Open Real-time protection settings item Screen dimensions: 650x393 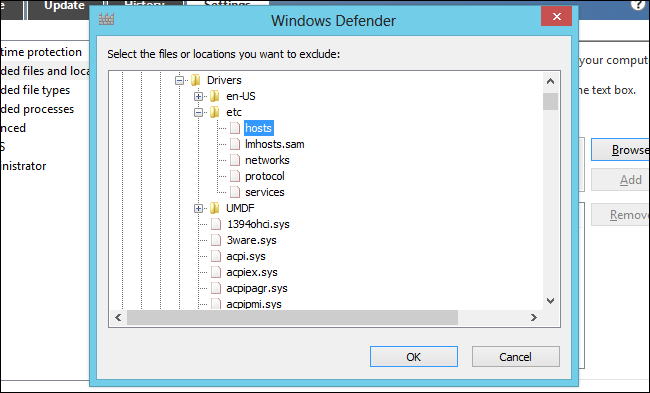tap(41, 52)
